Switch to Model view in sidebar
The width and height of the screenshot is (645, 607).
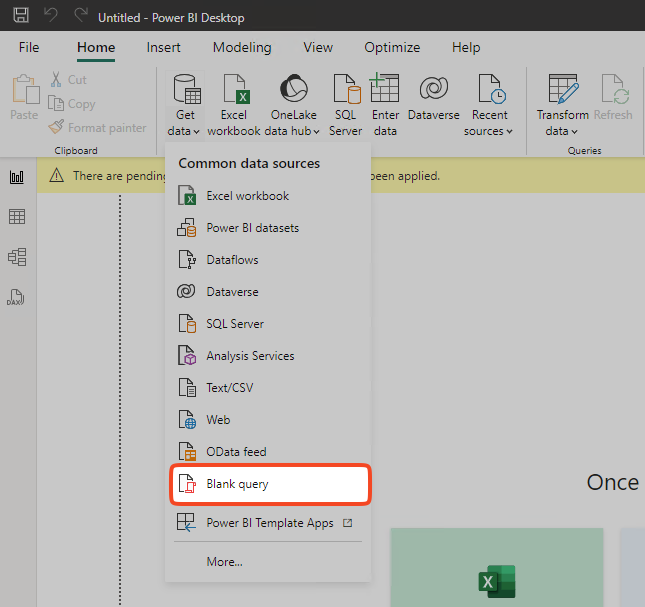tap(17, 257)
